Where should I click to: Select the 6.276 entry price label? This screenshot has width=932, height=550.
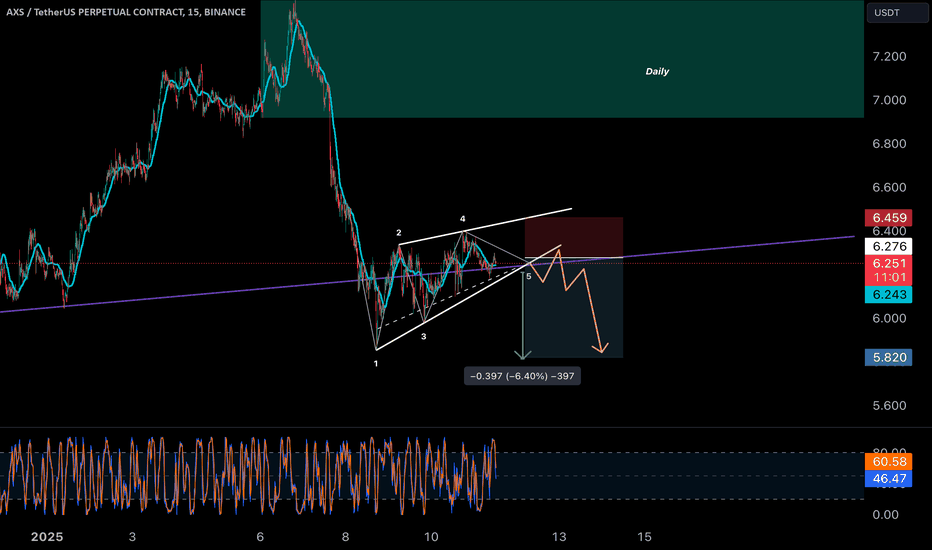889,246
